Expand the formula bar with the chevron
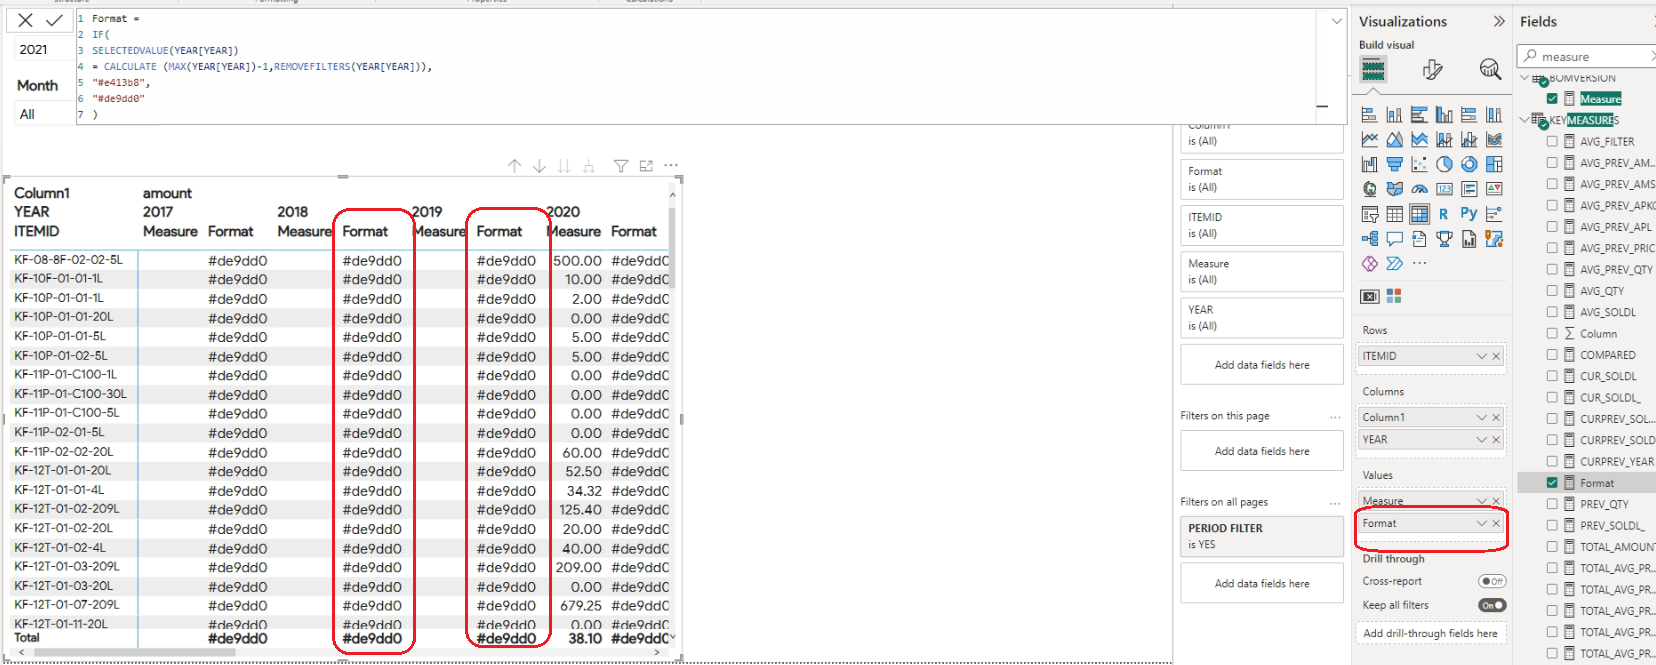 coord(1337,21)
